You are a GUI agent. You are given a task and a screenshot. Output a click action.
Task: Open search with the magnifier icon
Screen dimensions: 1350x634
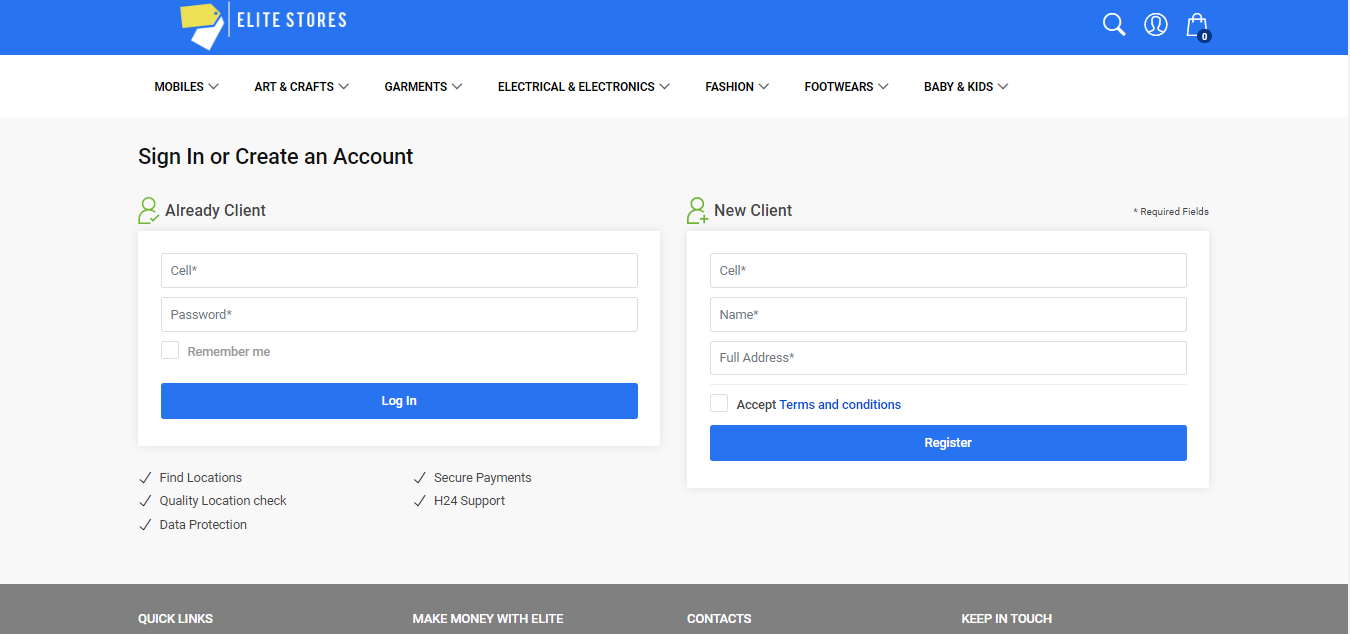coord(1114,24)
